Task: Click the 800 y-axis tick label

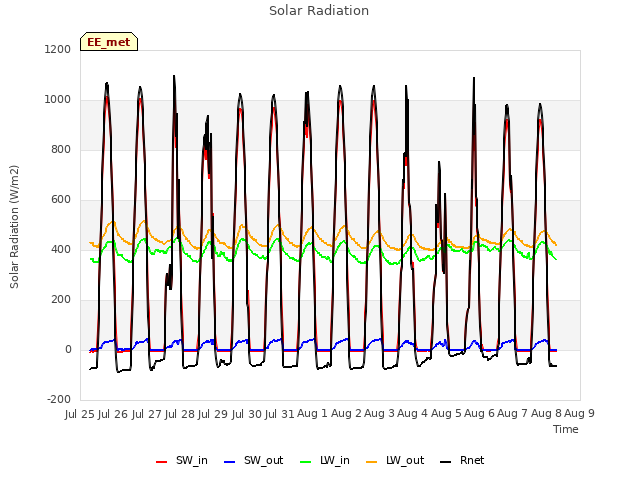Action: pyautogui.click(x=61, y=149)
